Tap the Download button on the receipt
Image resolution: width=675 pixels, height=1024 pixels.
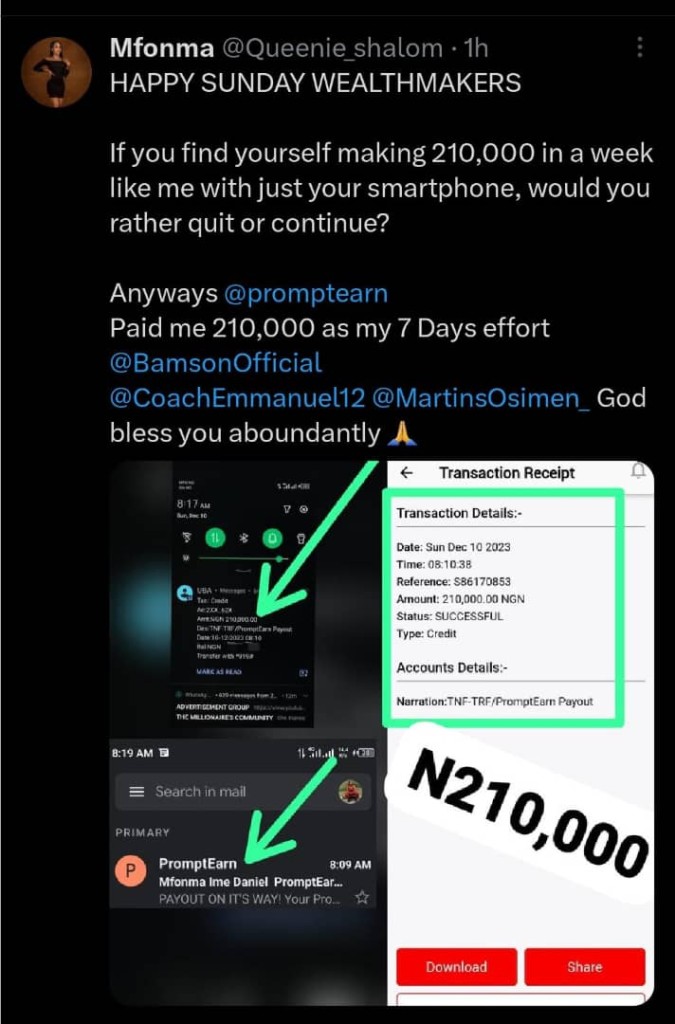[456, 967]
